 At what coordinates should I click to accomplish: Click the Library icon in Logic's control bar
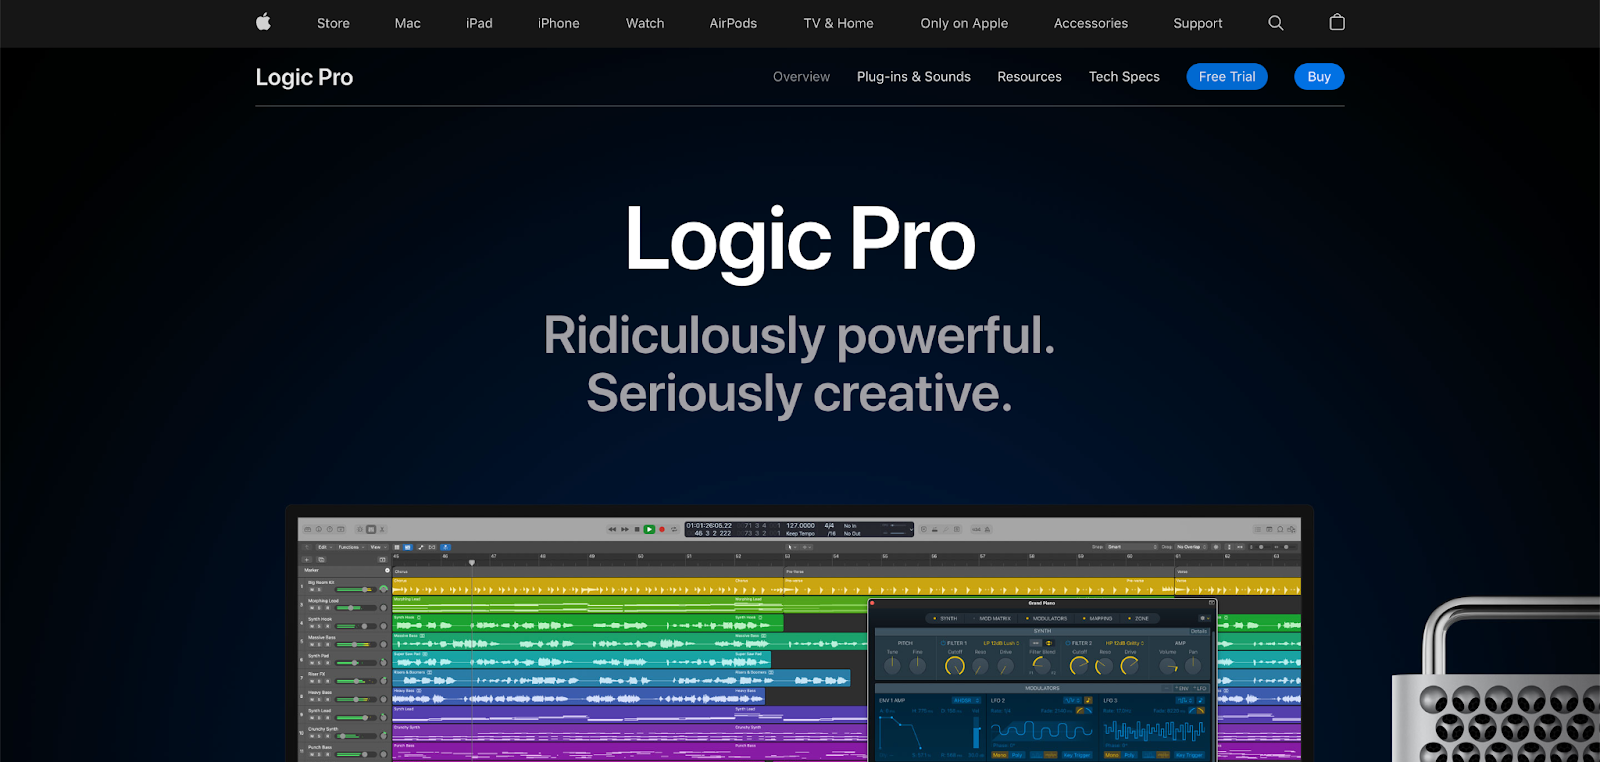click(307, 529)
